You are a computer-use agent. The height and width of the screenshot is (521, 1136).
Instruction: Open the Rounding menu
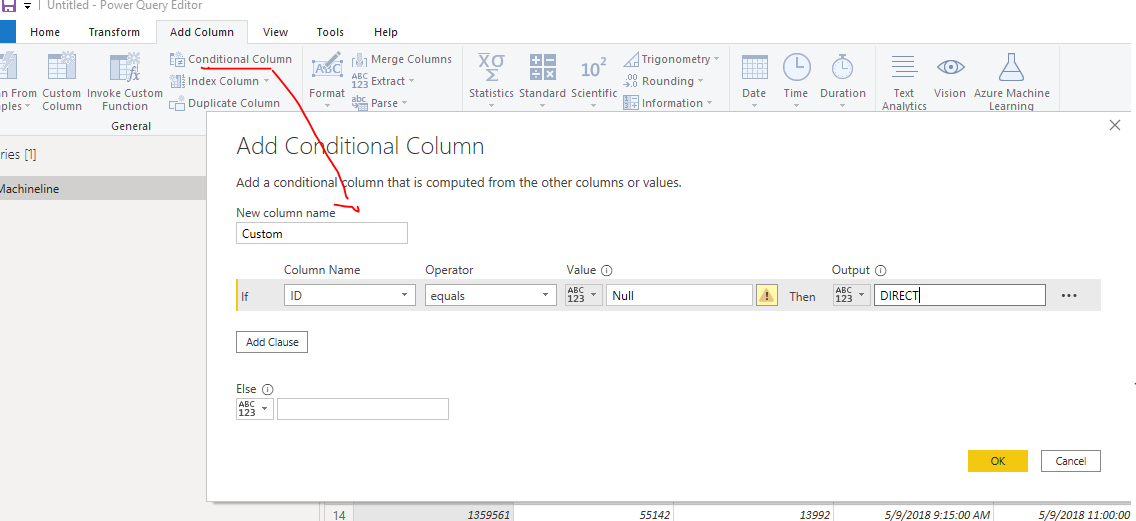pyautogui.click(x=664, y=81)
